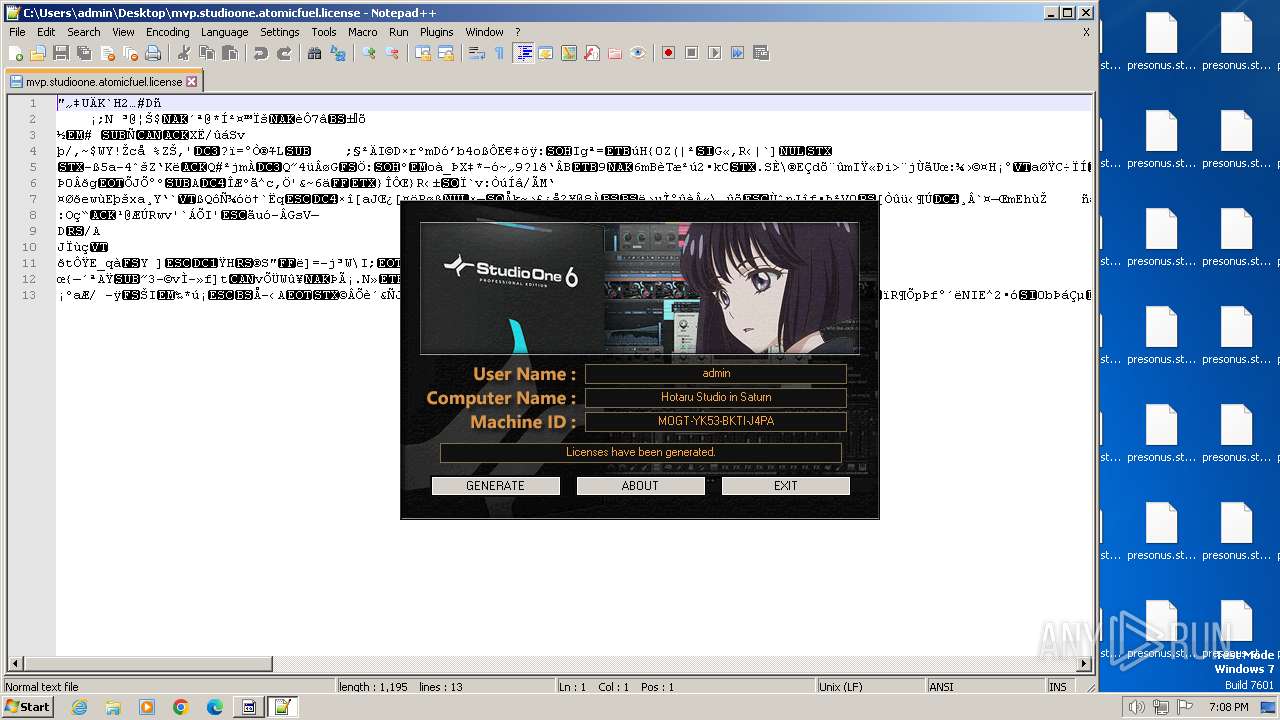Click the 'Licenses have been generated.' status text
The width and height of the screenshot is (1280, 720).
pos(641,452)
